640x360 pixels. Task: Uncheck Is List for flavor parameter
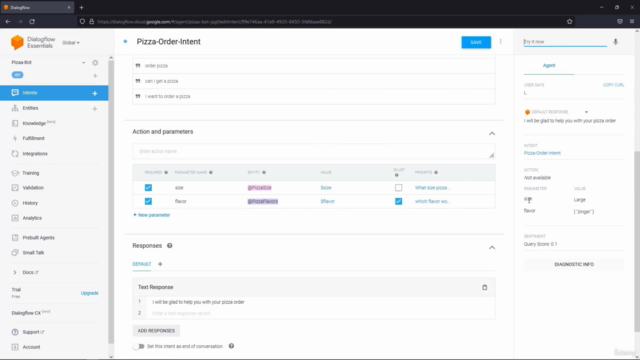pos(398,201)
